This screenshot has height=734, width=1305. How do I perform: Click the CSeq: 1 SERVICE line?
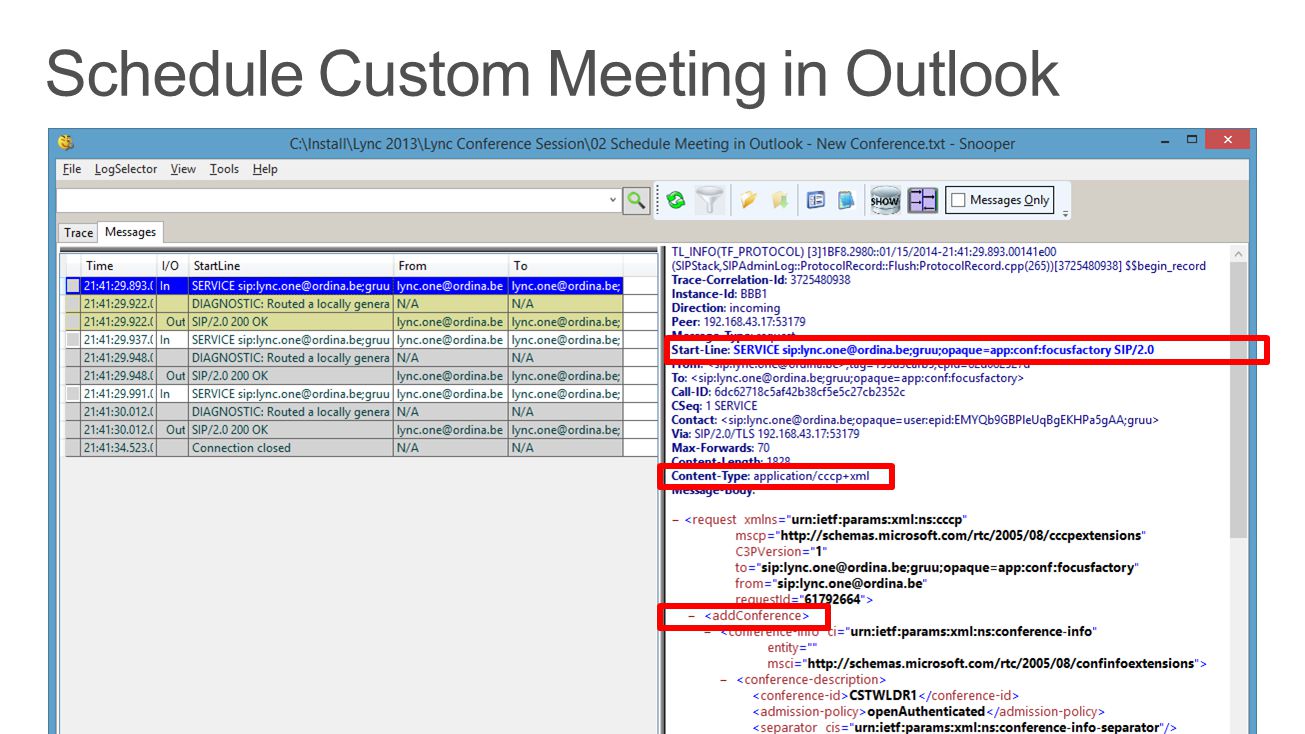point(714,406)
